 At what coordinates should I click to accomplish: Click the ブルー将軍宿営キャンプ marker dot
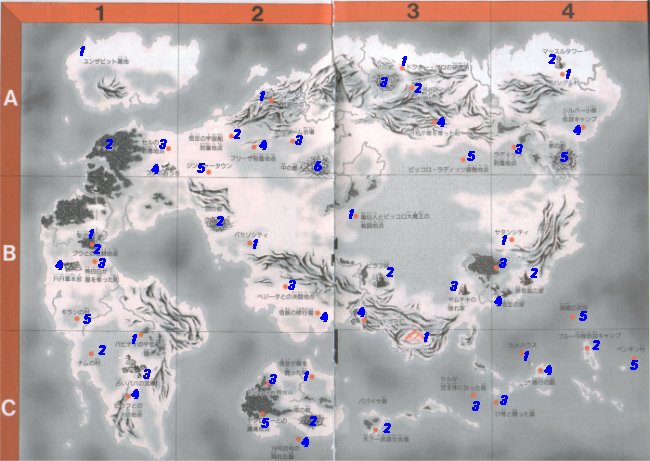click(587, 348)
